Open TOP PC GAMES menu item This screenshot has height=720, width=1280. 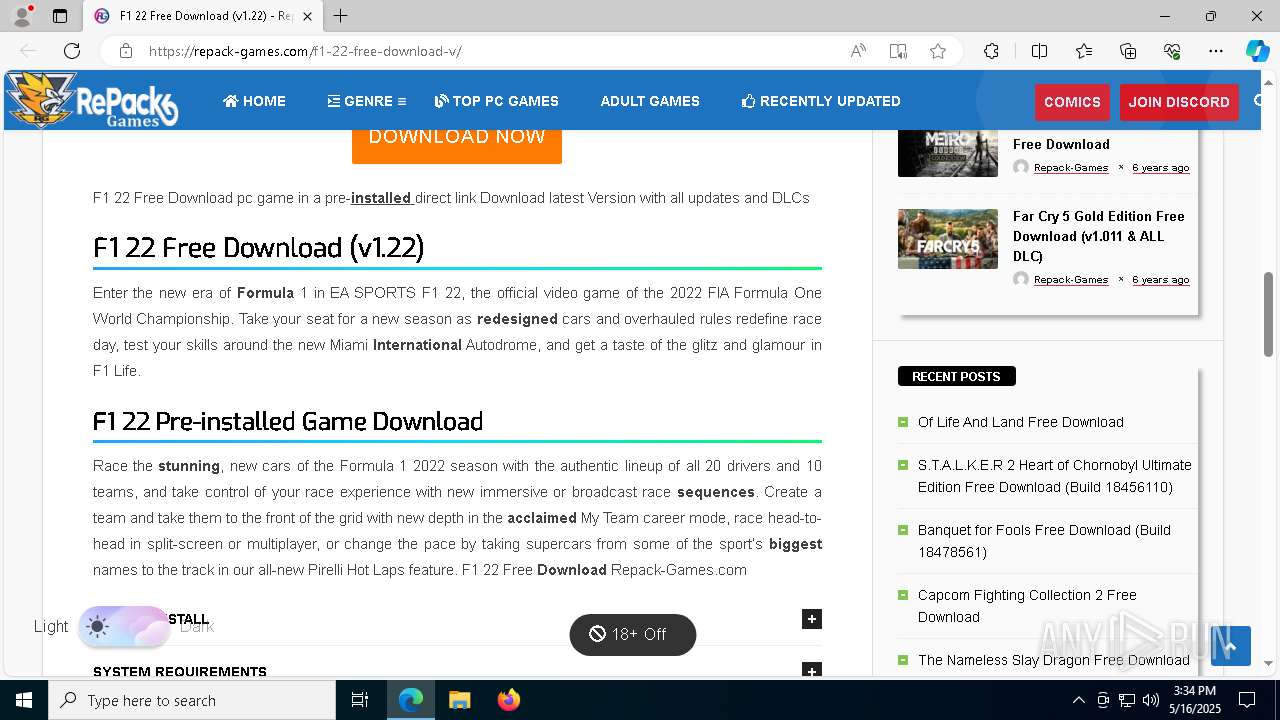pyautogui.click(x=496, y=101)
